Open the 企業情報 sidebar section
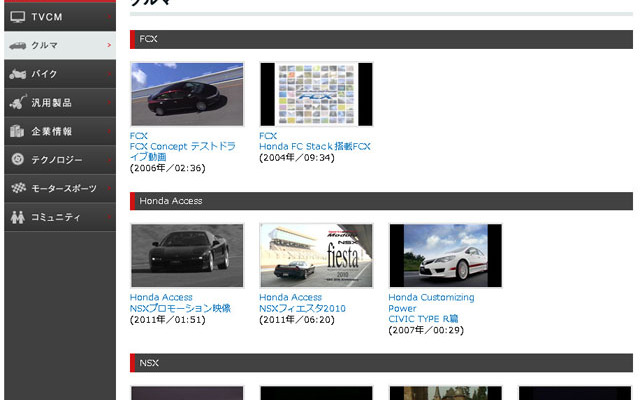The height and width of the screenshot is (400, 640). [x=60, y=131]
